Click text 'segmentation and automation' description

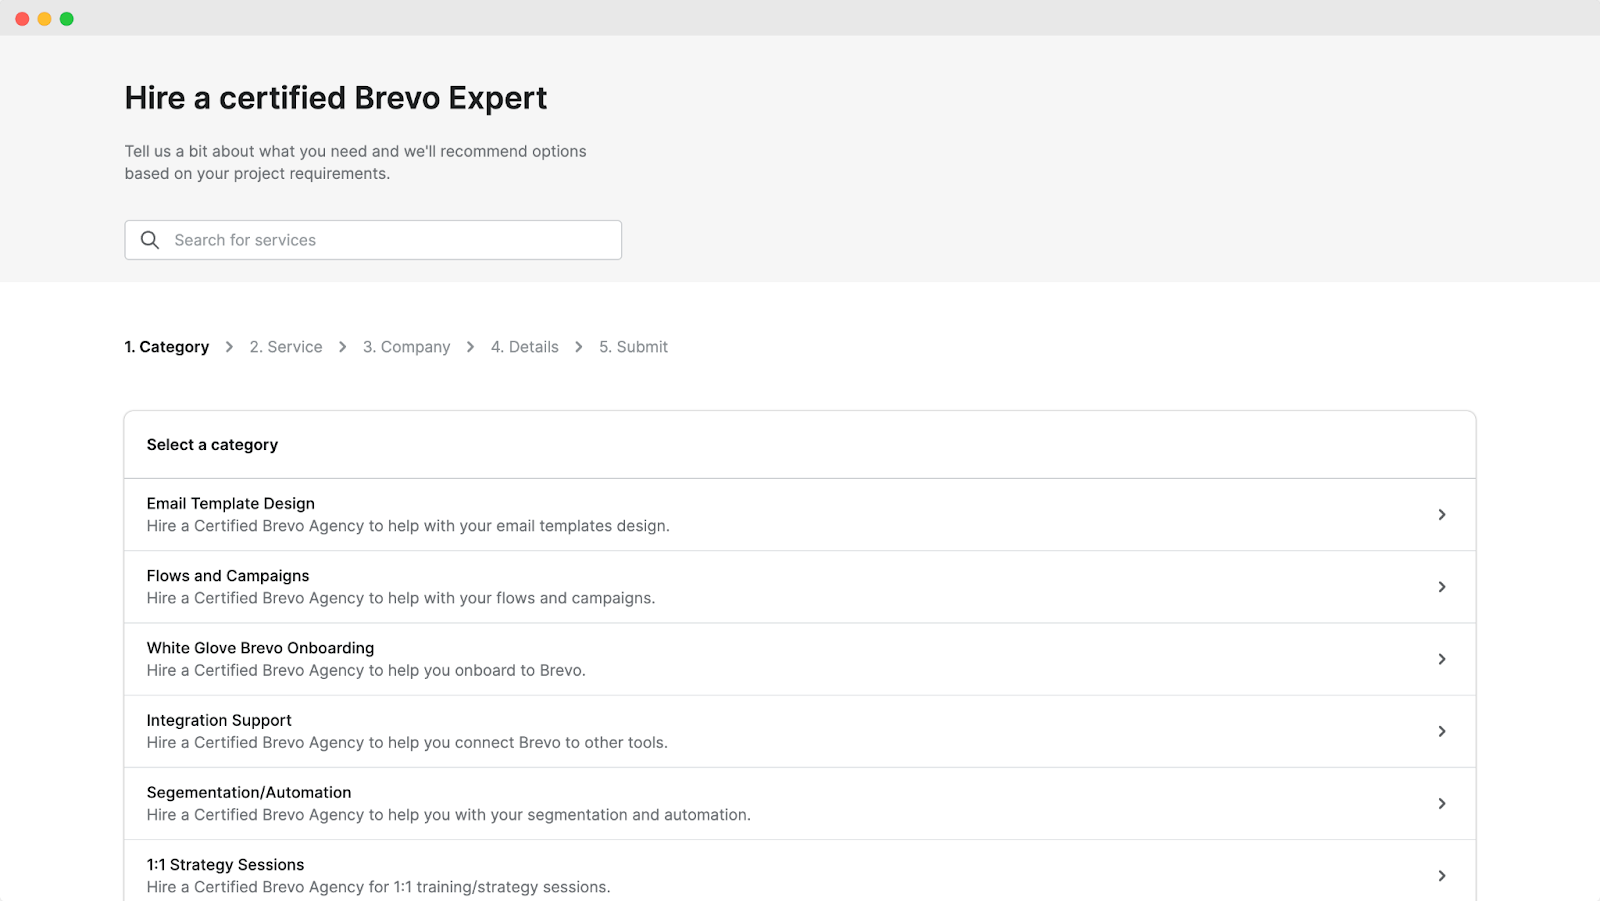[x=637, y=815]
